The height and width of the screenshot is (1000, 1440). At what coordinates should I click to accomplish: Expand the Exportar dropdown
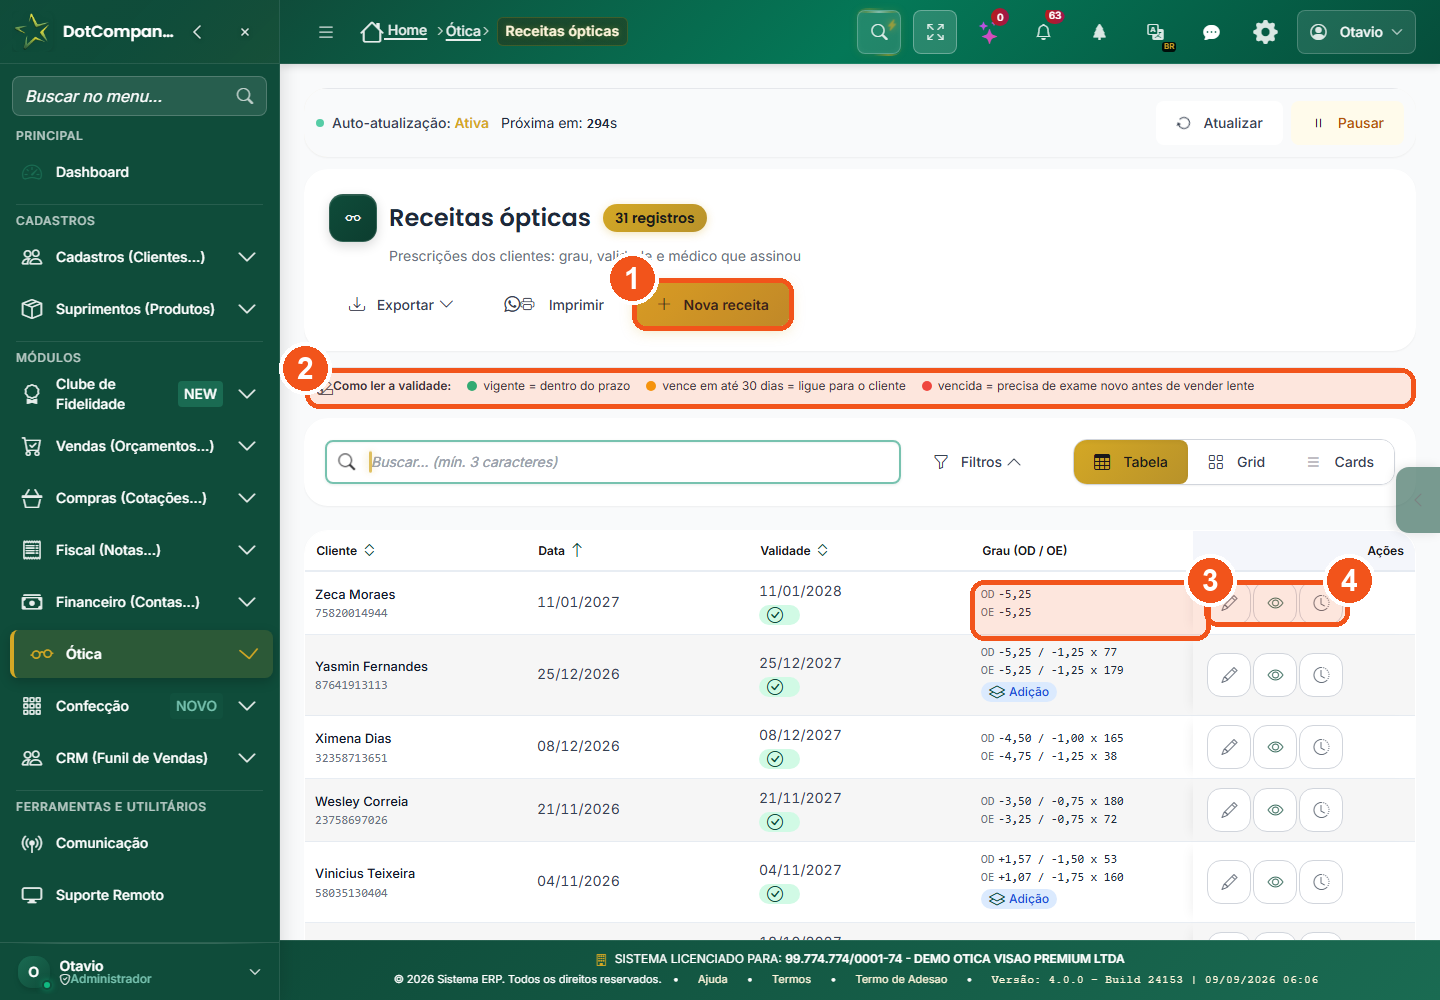400,305
